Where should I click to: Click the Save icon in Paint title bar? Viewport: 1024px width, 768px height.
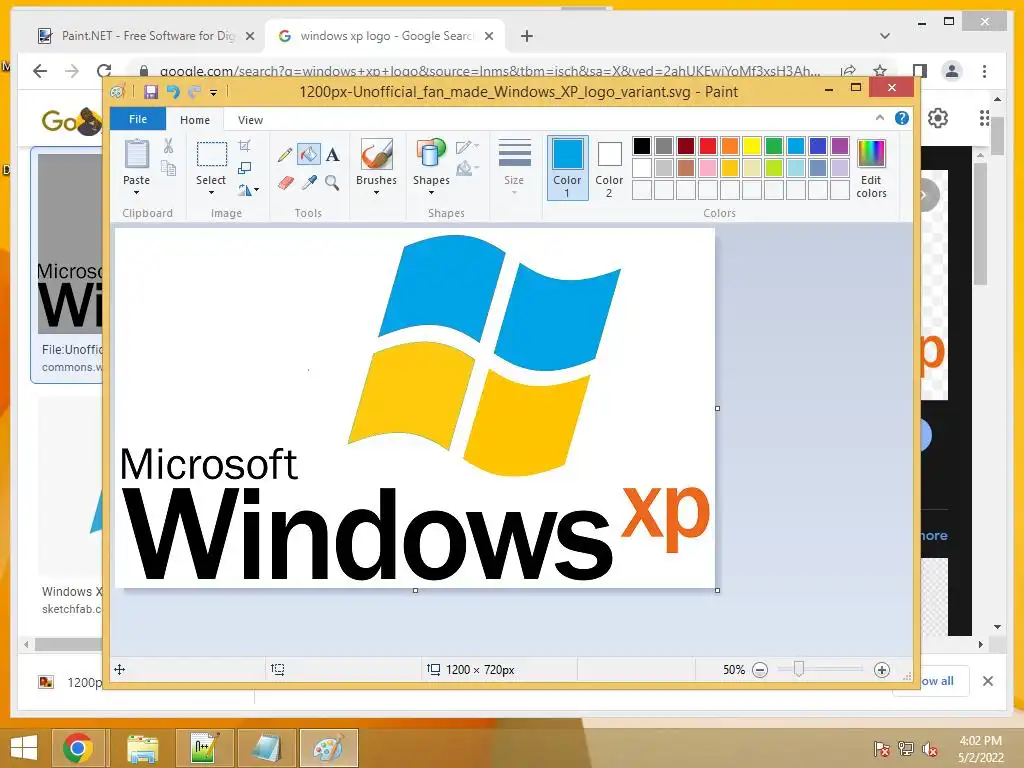point(151,92)
